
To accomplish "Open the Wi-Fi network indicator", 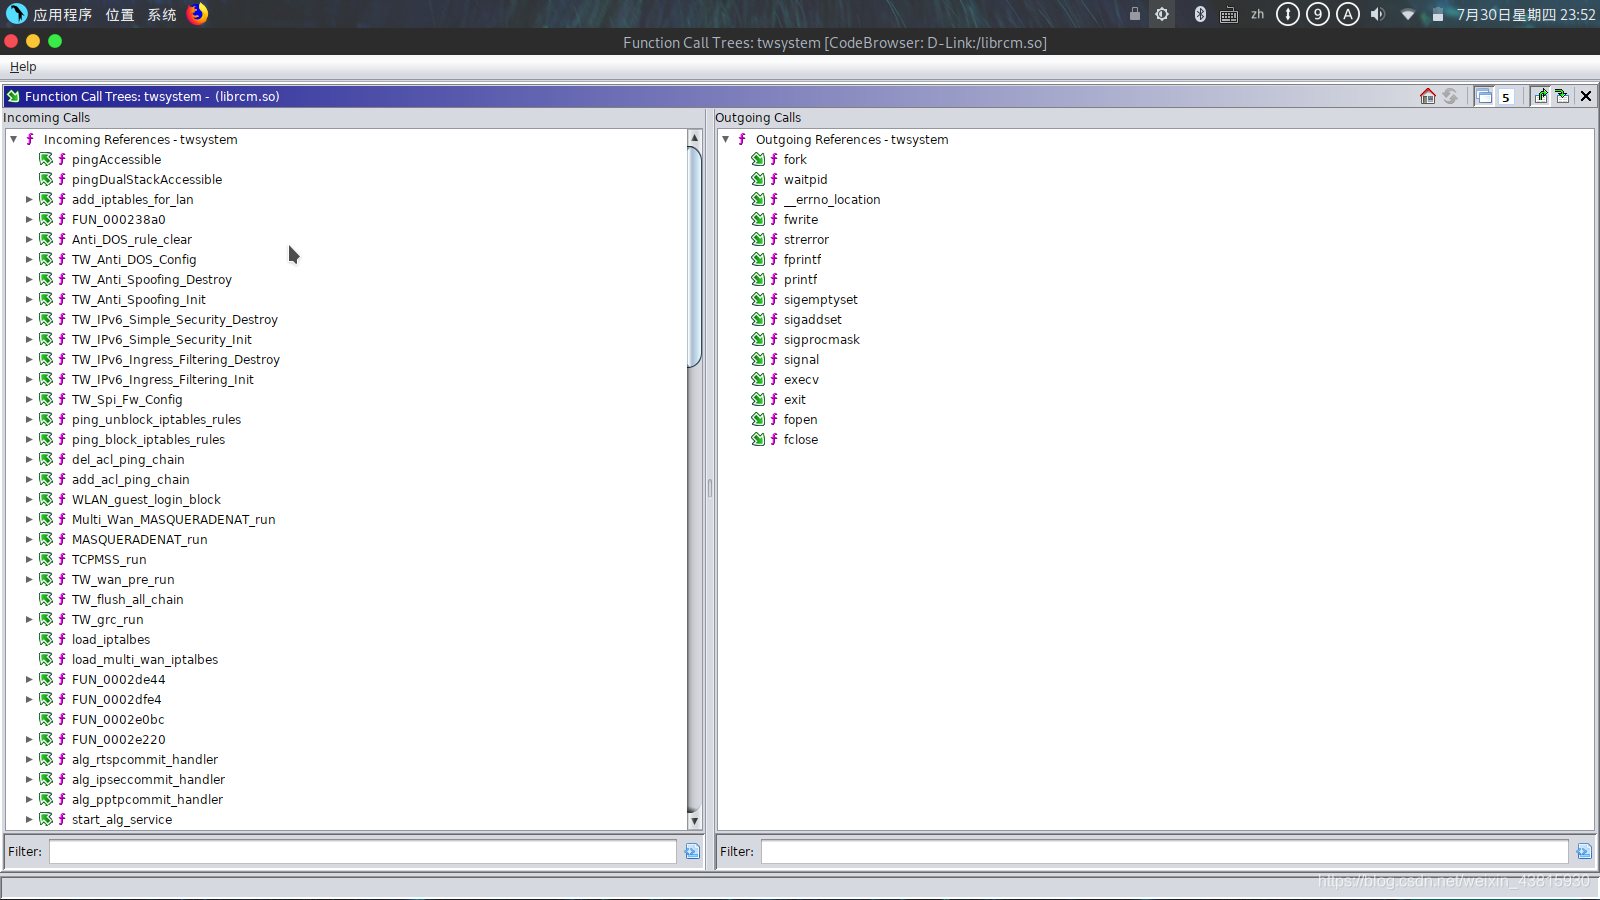I will click(x=1407, y=14).
